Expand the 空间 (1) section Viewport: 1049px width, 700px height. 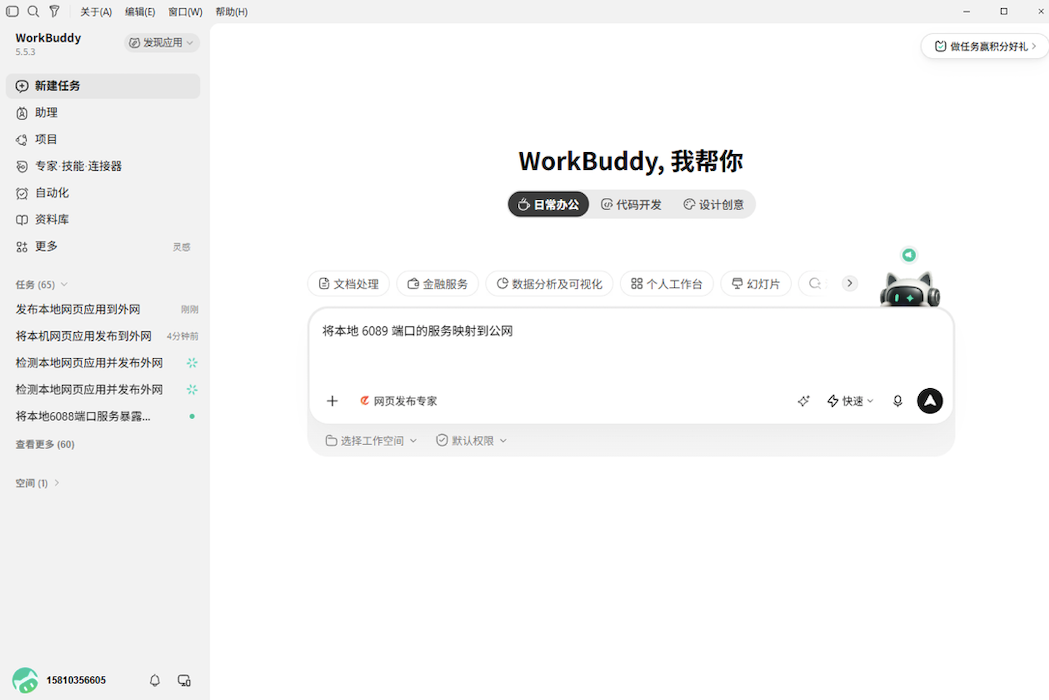click(37, 483)
